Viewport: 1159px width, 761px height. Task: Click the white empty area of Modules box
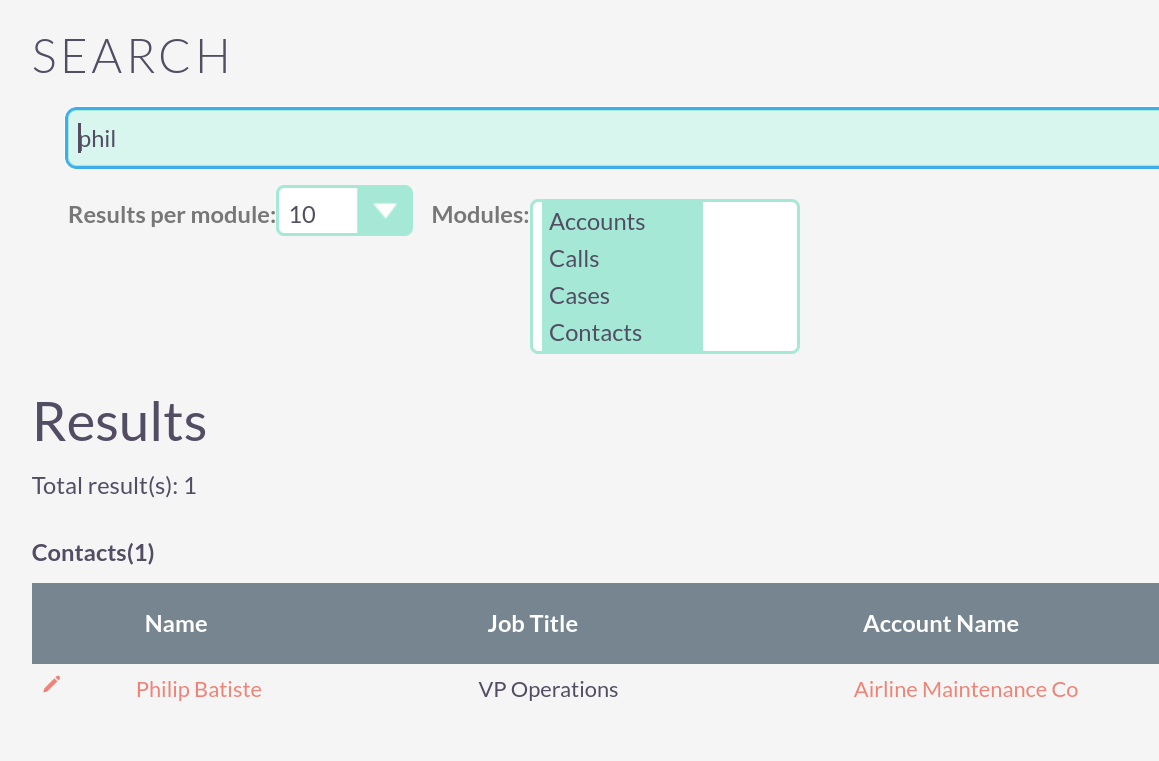click(749, 277)
